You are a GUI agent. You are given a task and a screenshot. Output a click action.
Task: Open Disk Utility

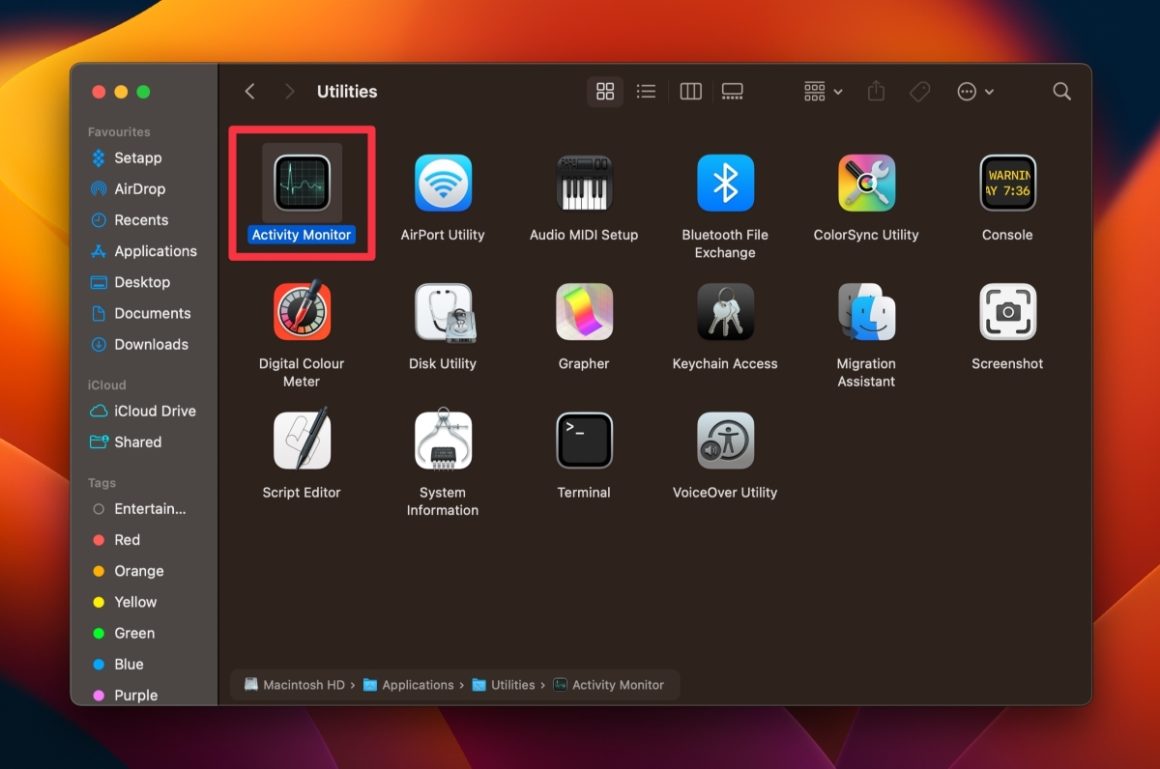tap(442, 311)
